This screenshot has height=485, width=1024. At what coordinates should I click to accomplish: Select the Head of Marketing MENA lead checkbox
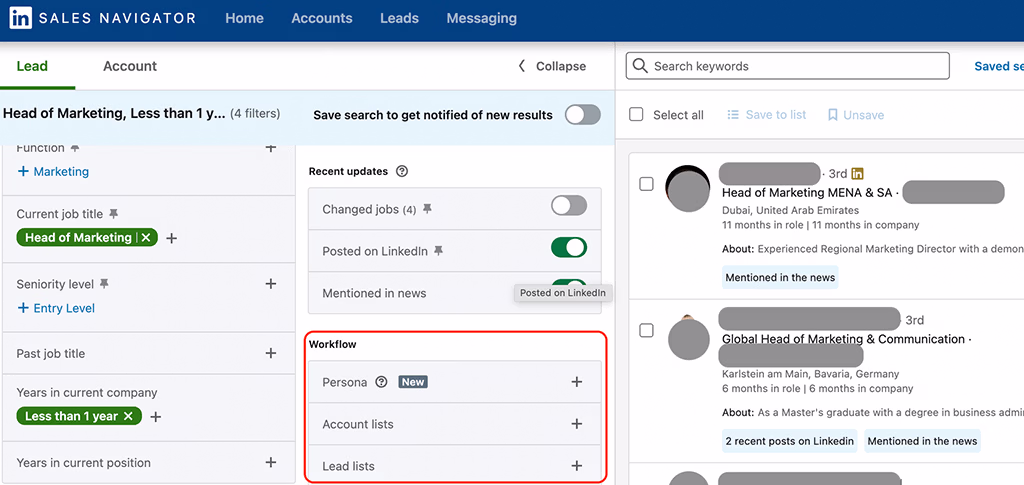coord(646,185)
